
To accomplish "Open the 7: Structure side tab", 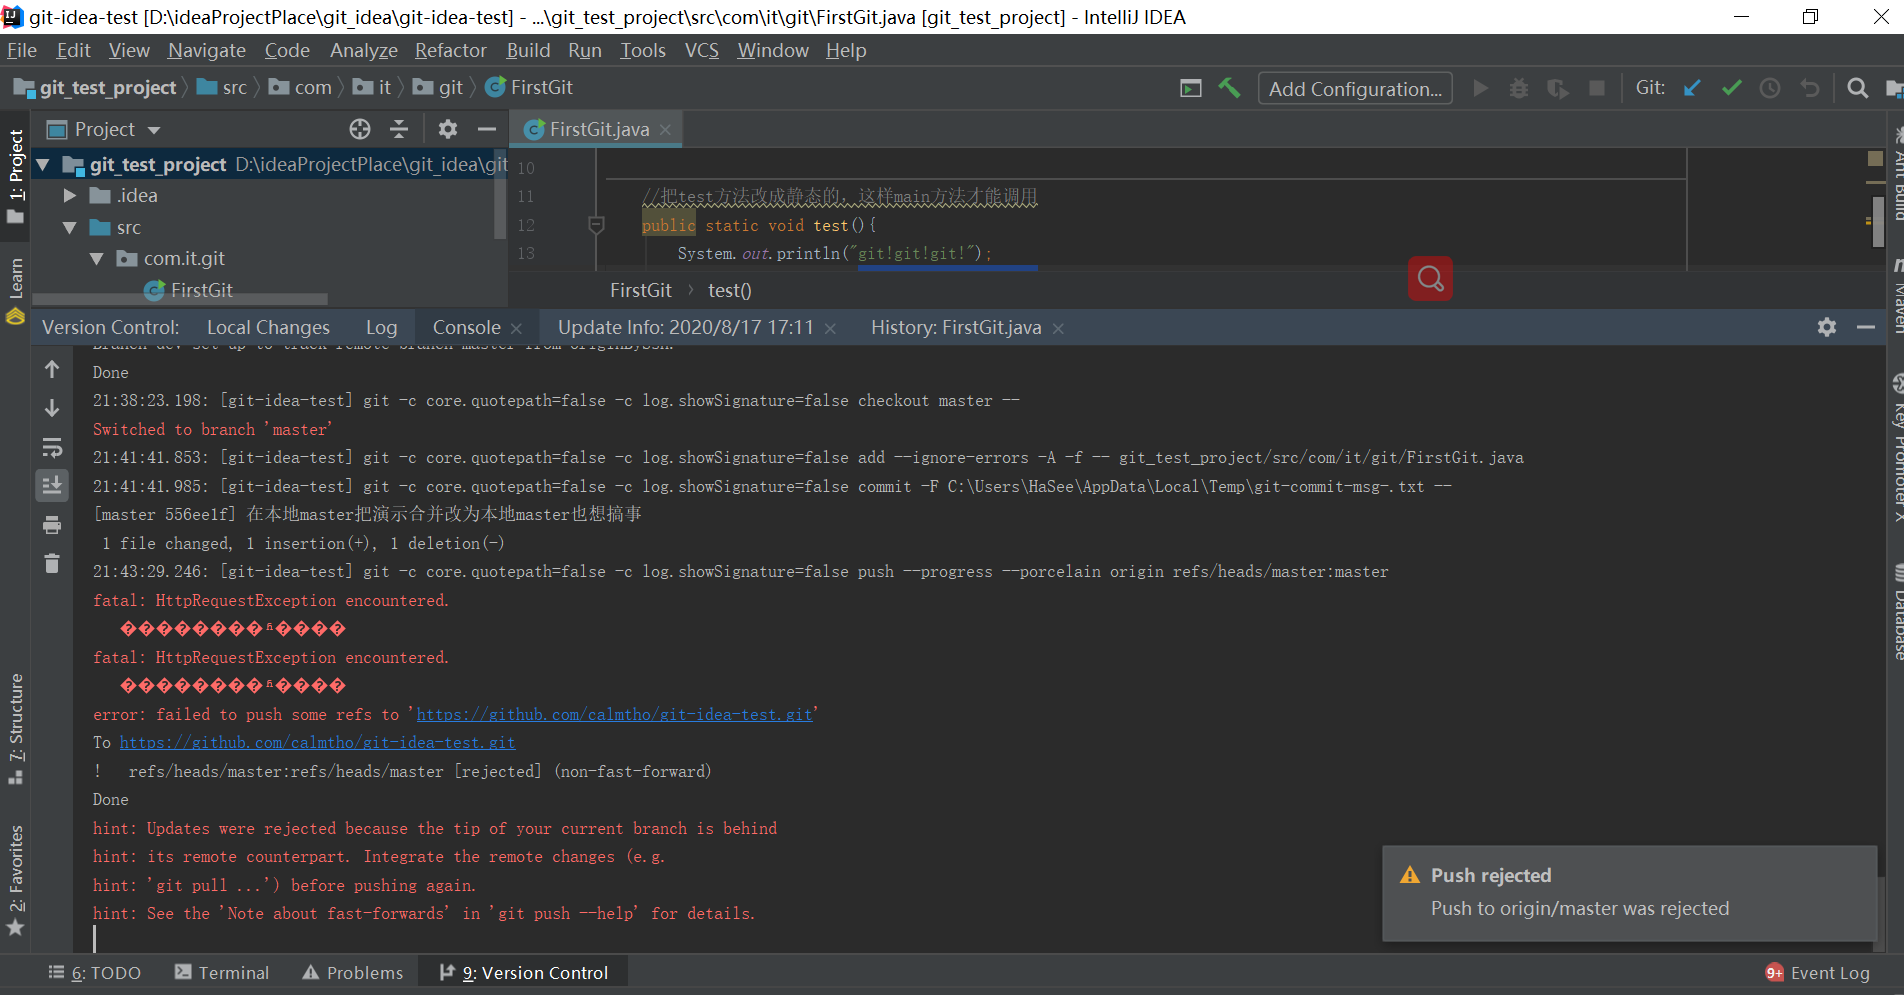I will coord(15,729).
